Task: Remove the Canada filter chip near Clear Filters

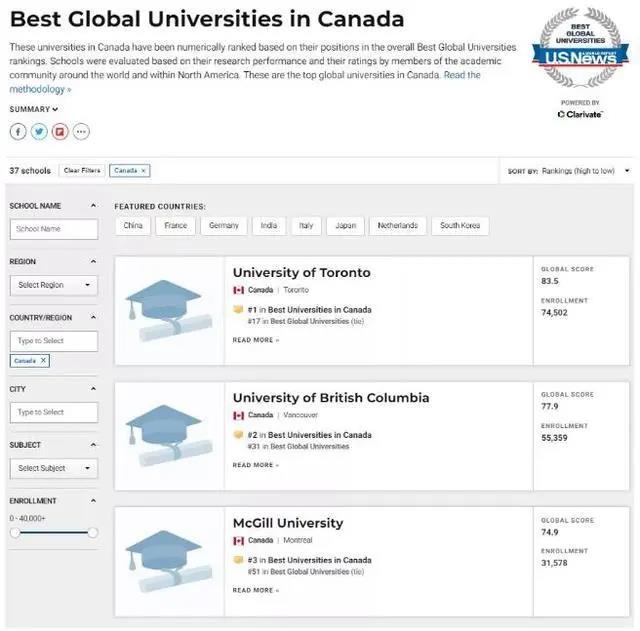Action: tap(143, 171)
